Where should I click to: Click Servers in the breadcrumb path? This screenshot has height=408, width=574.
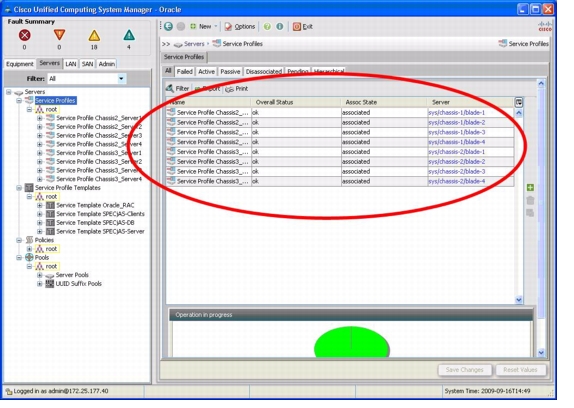(194, 44)
